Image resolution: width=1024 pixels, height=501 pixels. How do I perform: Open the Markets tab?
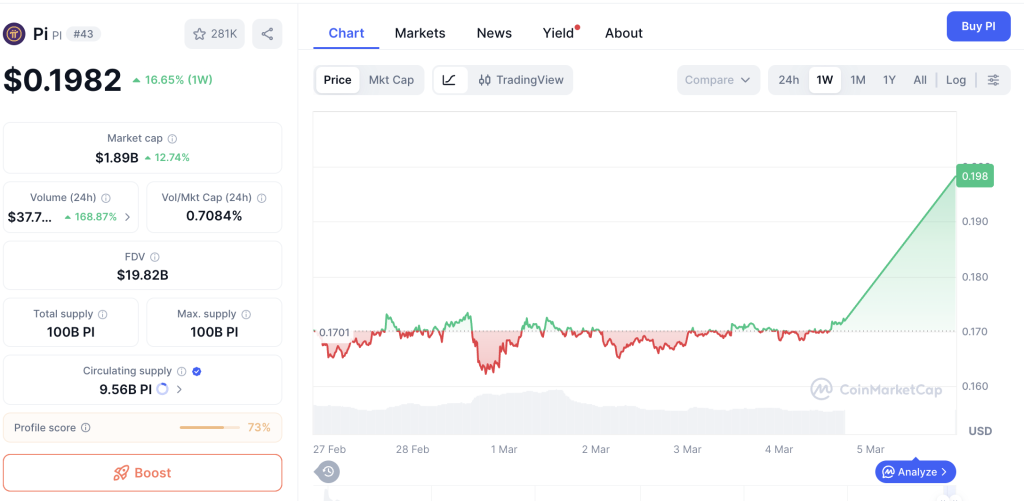coord(420,33)
